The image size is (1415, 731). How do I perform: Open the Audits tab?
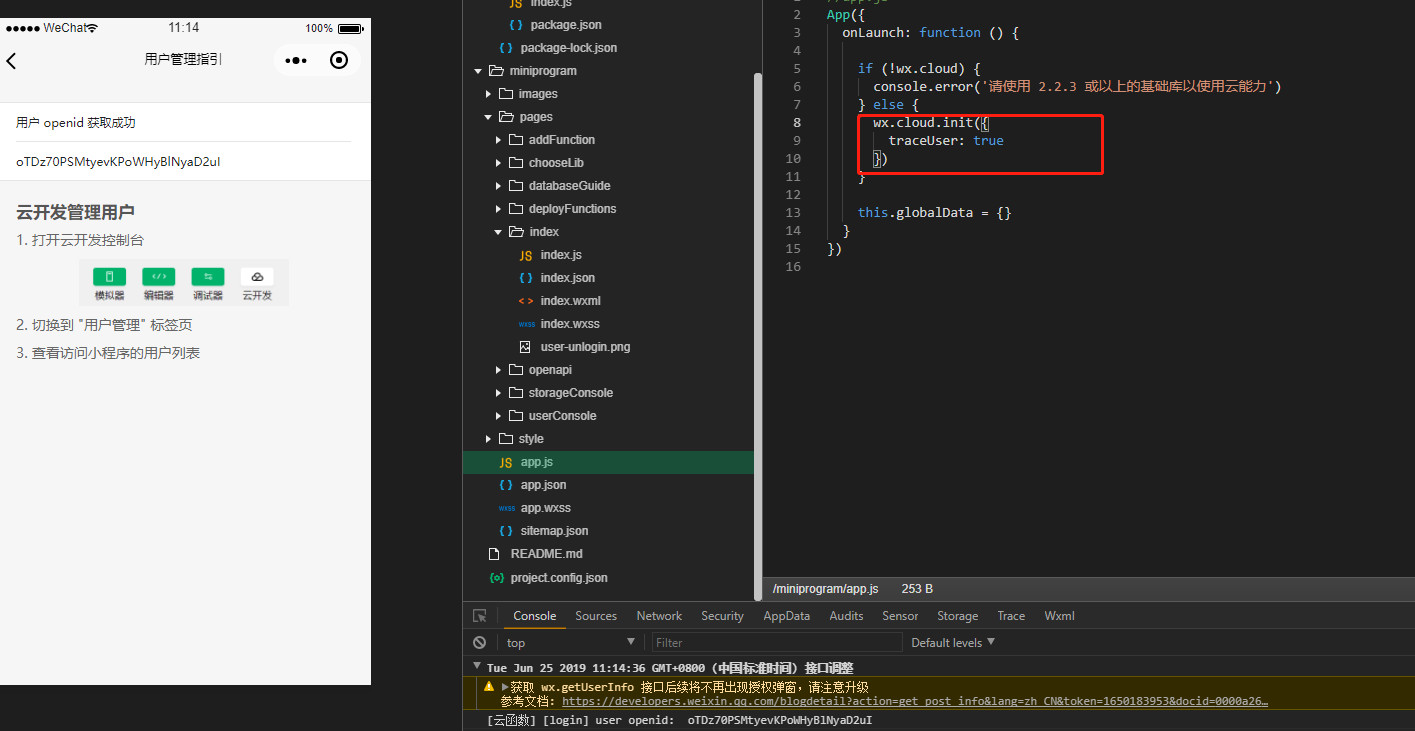point(846,616)
